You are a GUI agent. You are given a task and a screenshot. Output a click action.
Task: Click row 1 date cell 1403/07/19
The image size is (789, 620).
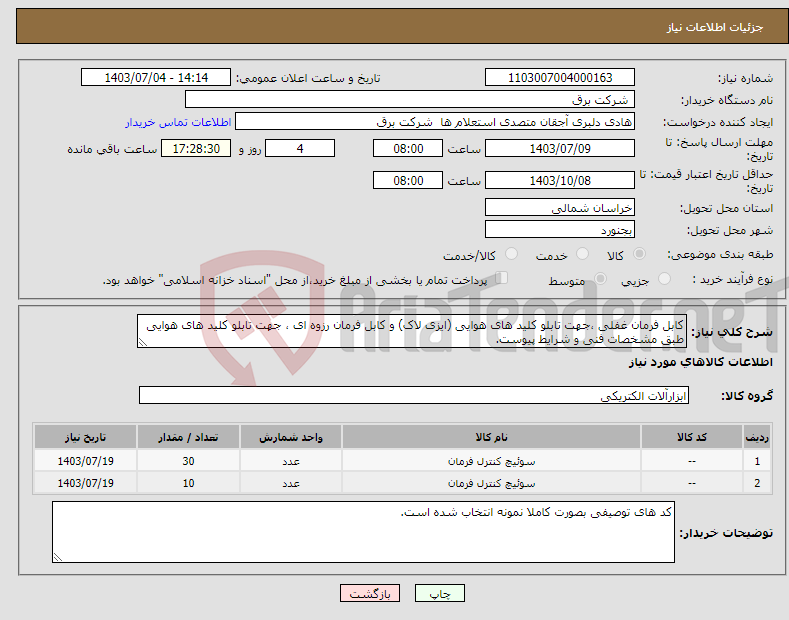[86, 461]
